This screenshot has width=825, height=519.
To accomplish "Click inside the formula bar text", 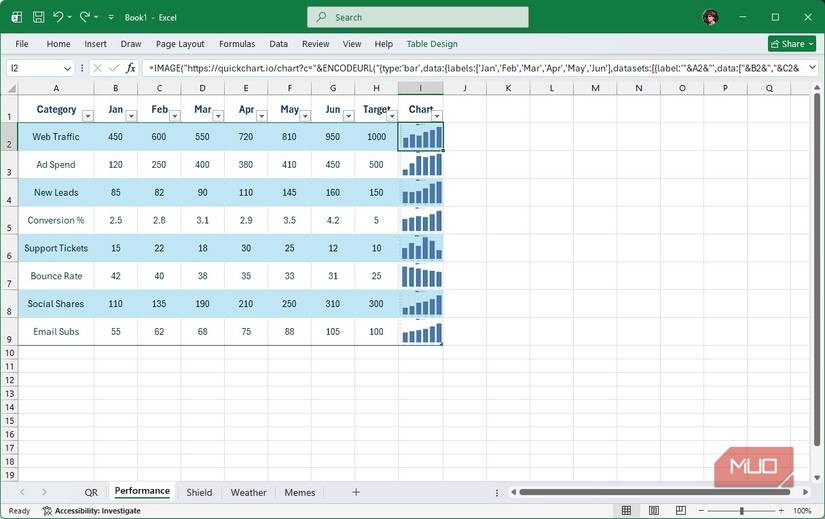I will tap(474, 68).
